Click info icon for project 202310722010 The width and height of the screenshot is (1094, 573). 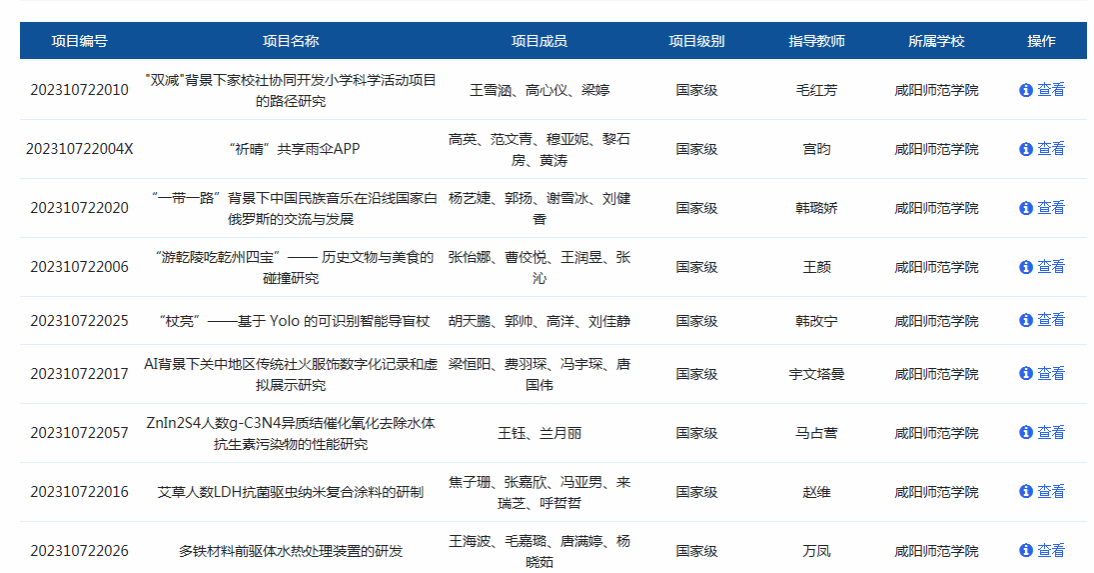click(x=1025, y=90)
